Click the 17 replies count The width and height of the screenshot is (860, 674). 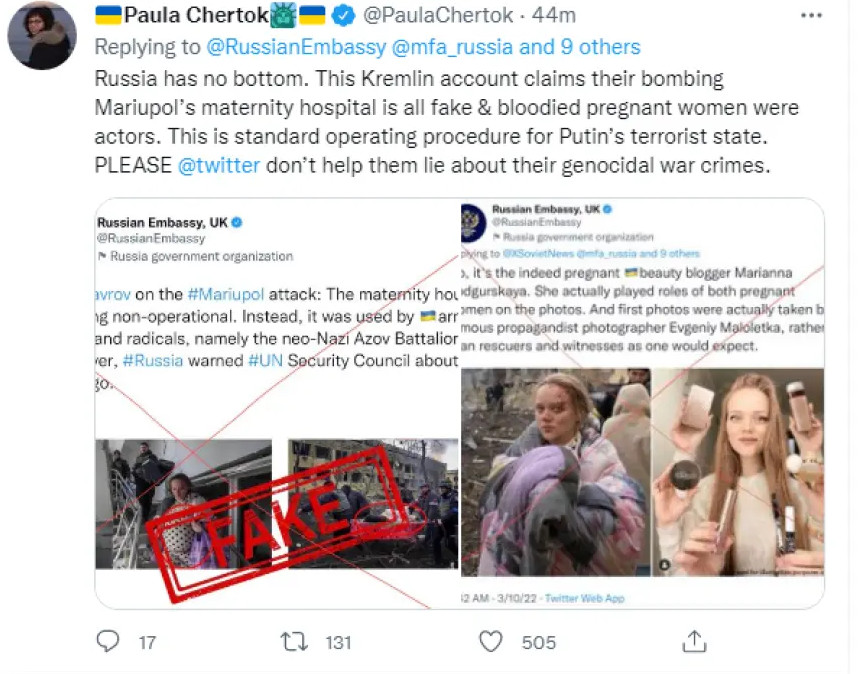tap(147, 642)
